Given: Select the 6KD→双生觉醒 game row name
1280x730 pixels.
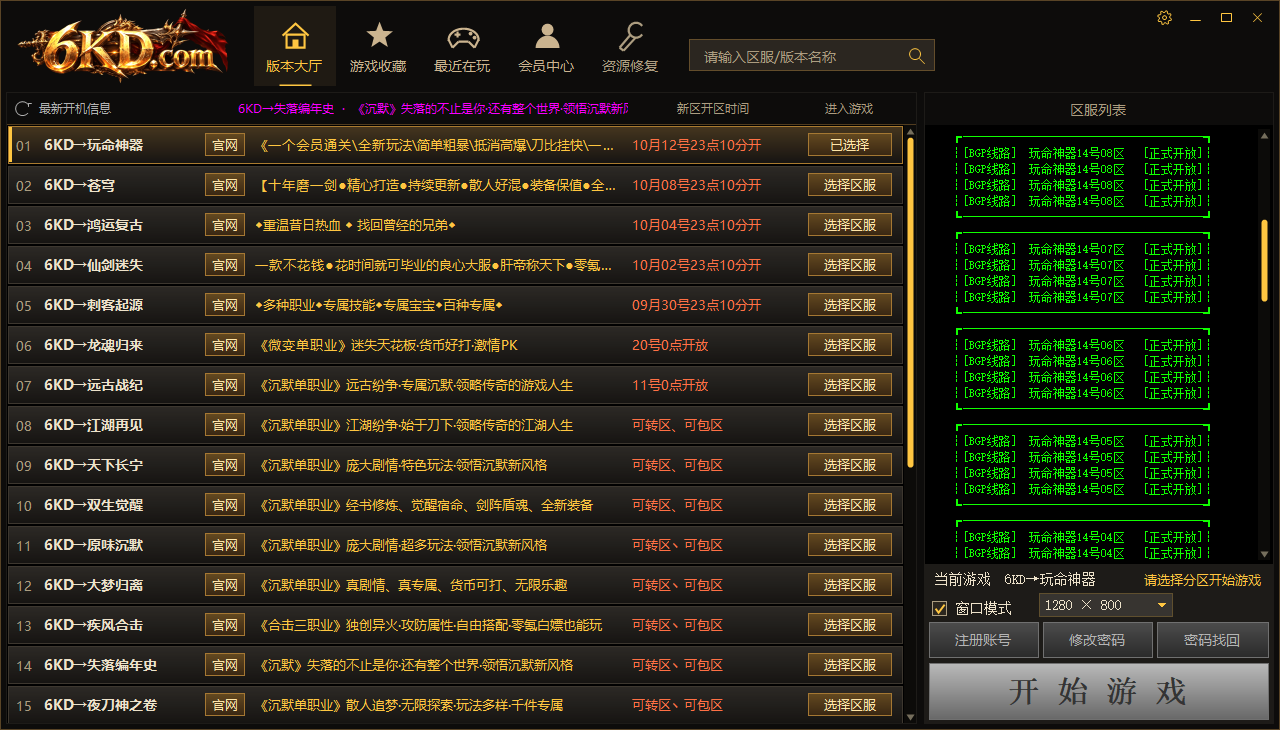Looking at the screenshot, I should tap(93, 505).
